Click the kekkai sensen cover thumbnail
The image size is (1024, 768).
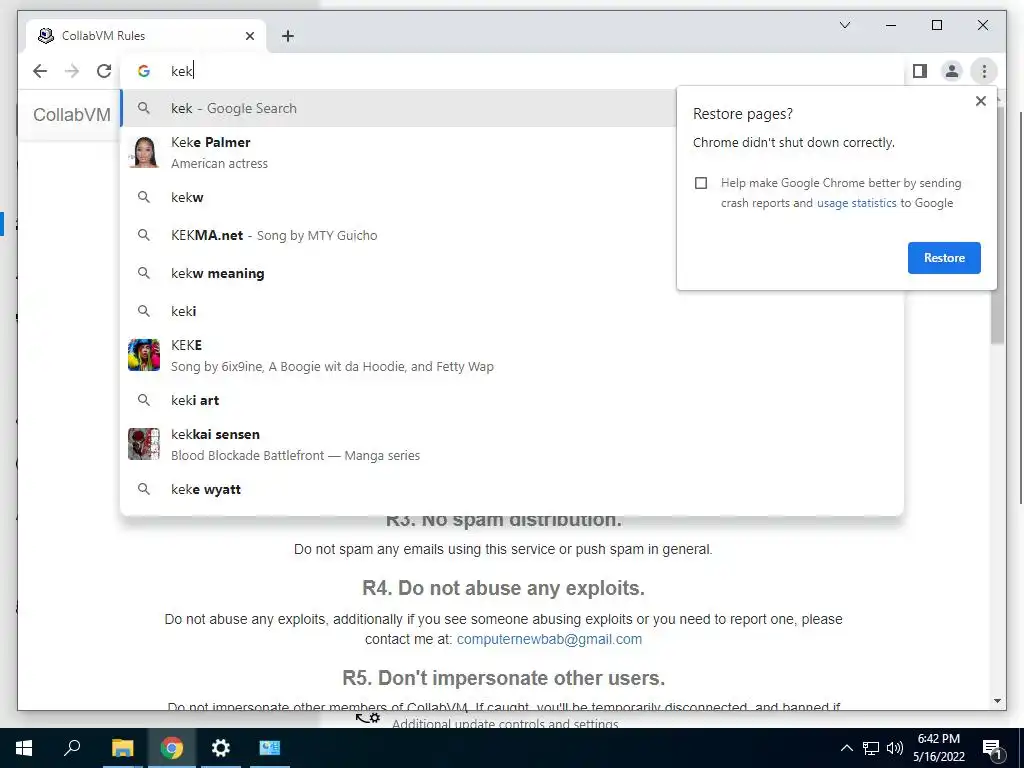[x=144, y=444]
